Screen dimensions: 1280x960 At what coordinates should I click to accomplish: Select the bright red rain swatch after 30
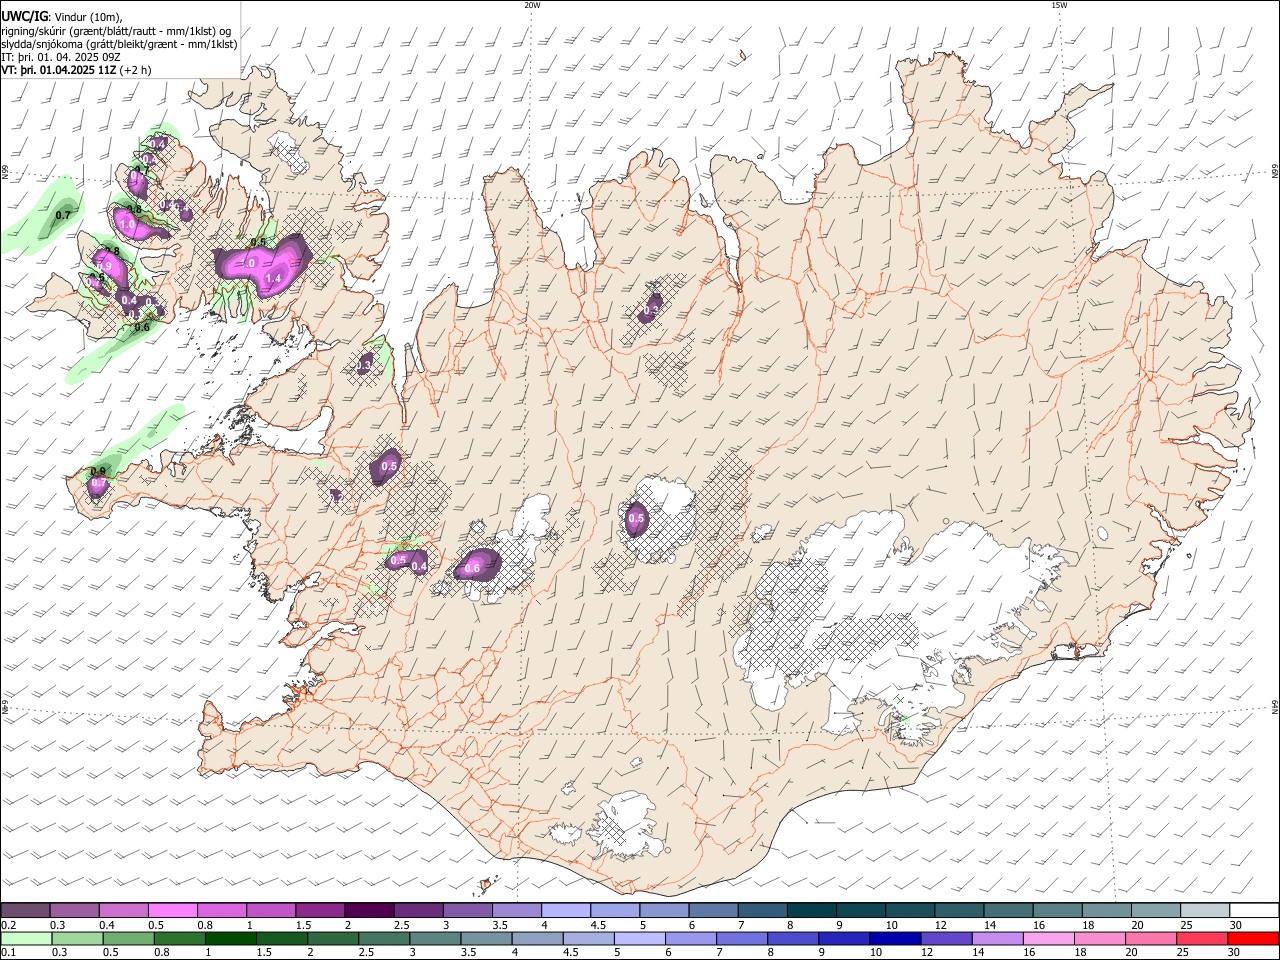[1253, 939]
